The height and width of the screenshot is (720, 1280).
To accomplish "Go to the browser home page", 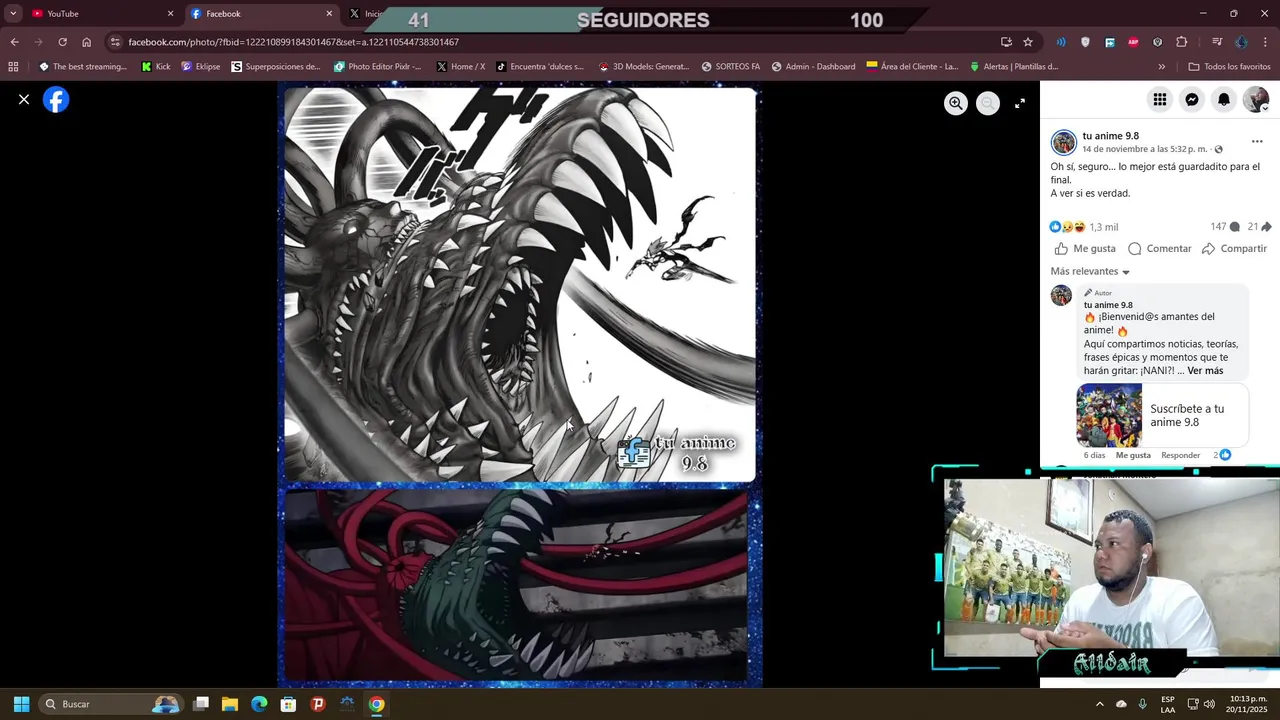I will coord(87,42).
